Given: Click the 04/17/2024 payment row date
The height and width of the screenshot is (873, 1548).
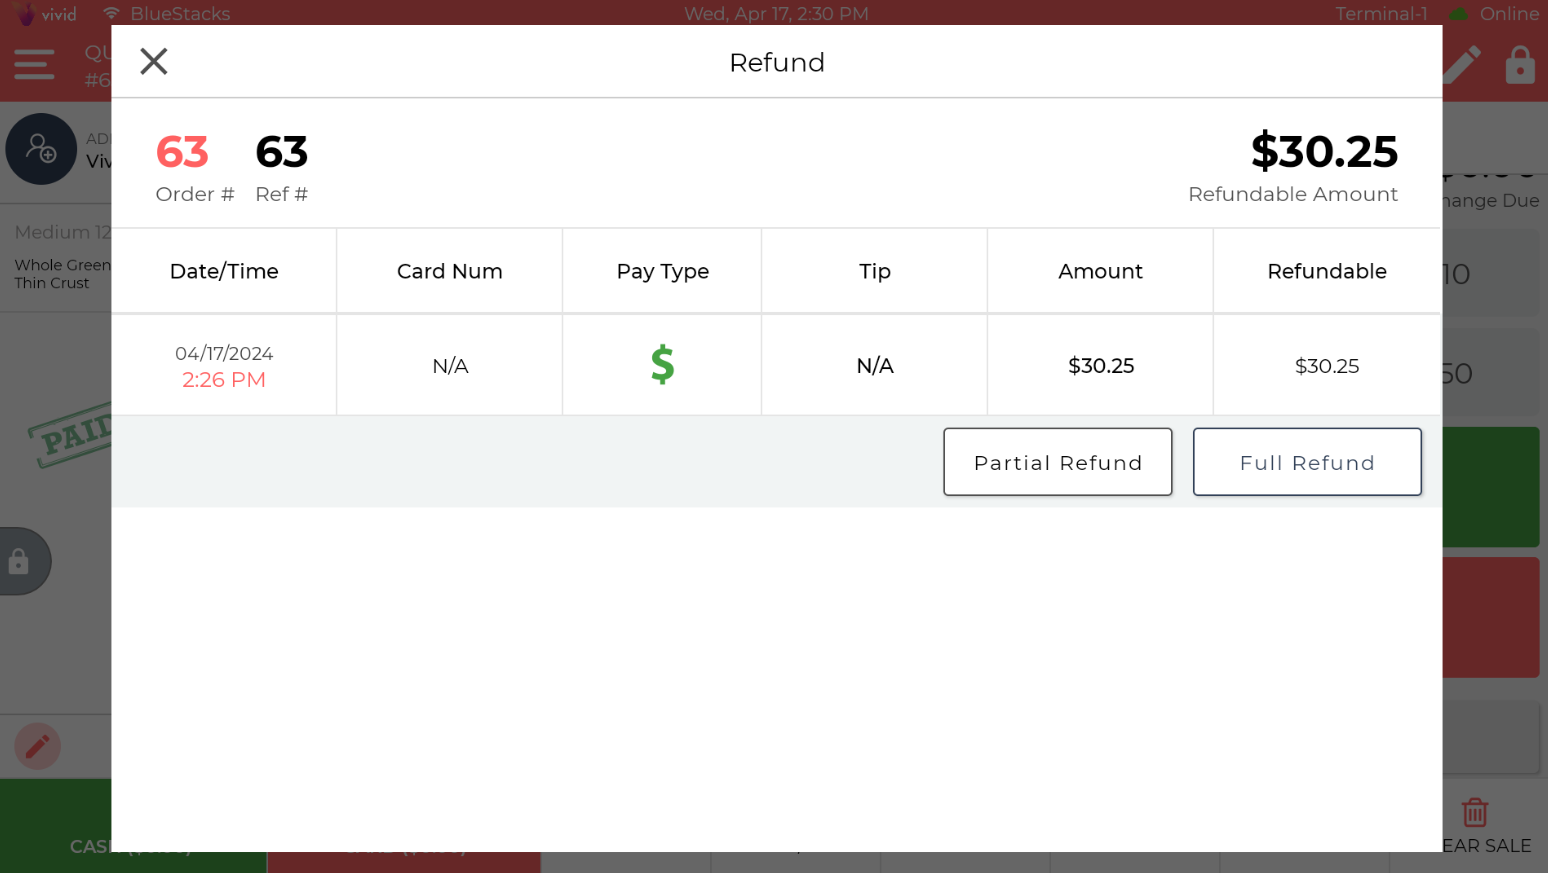Looking at the screenshot, I should point(224,354).
